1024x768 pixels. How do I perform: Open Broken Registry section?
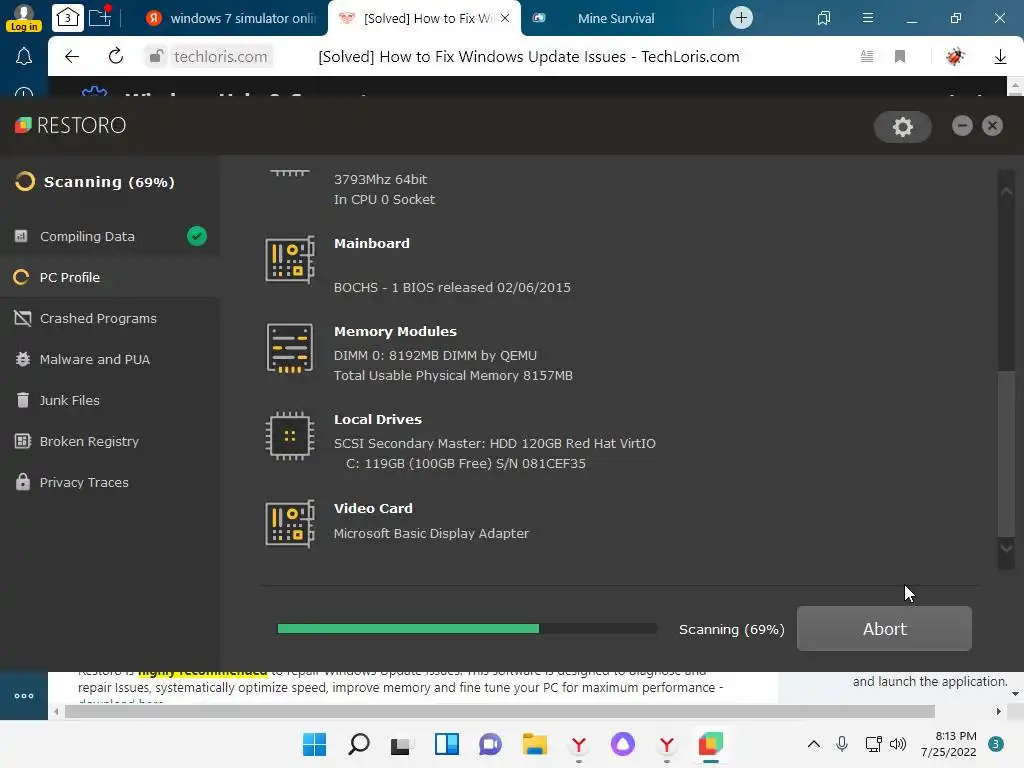point(110,441)
